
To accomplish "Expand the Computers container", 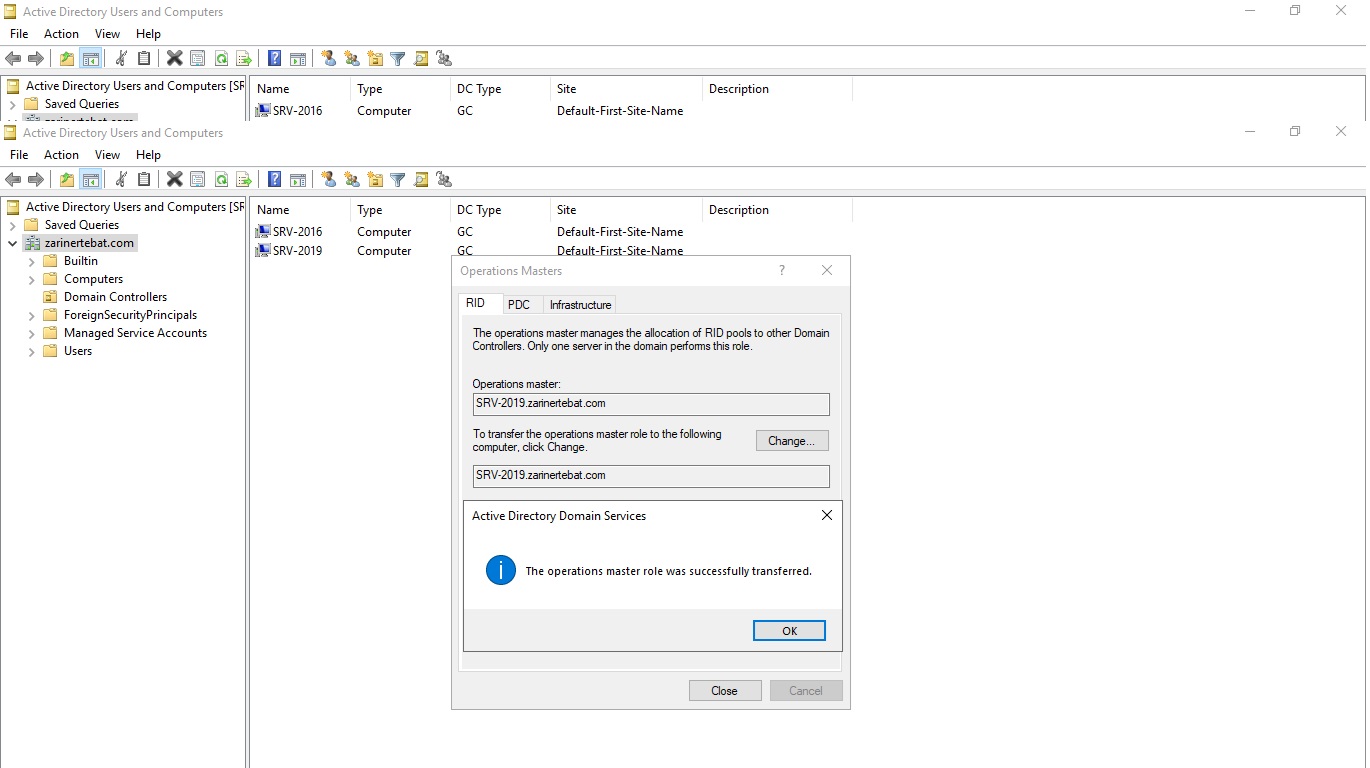I will tap(31, 279).
